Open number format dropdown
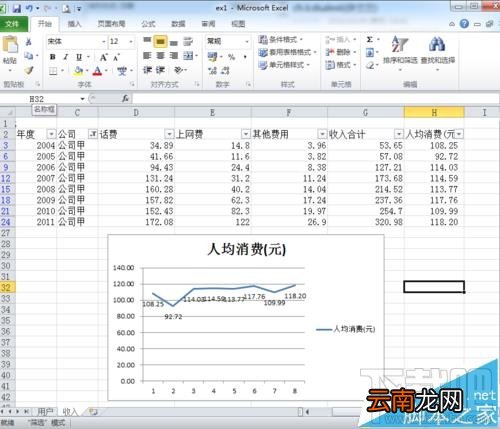Viewport: 500px width, 429px height. coord(247,42)
